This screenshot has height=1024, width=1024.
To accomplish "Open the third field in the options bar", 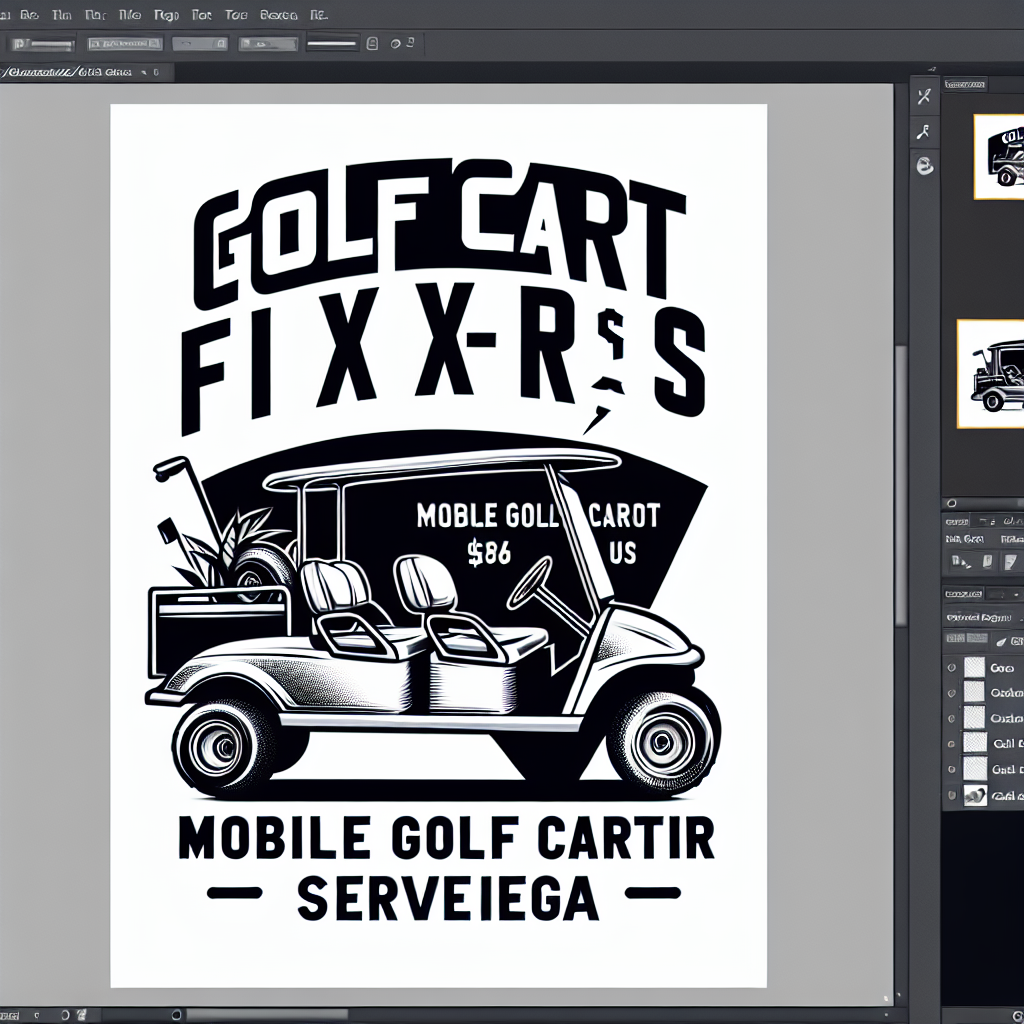I will (200, 44).
